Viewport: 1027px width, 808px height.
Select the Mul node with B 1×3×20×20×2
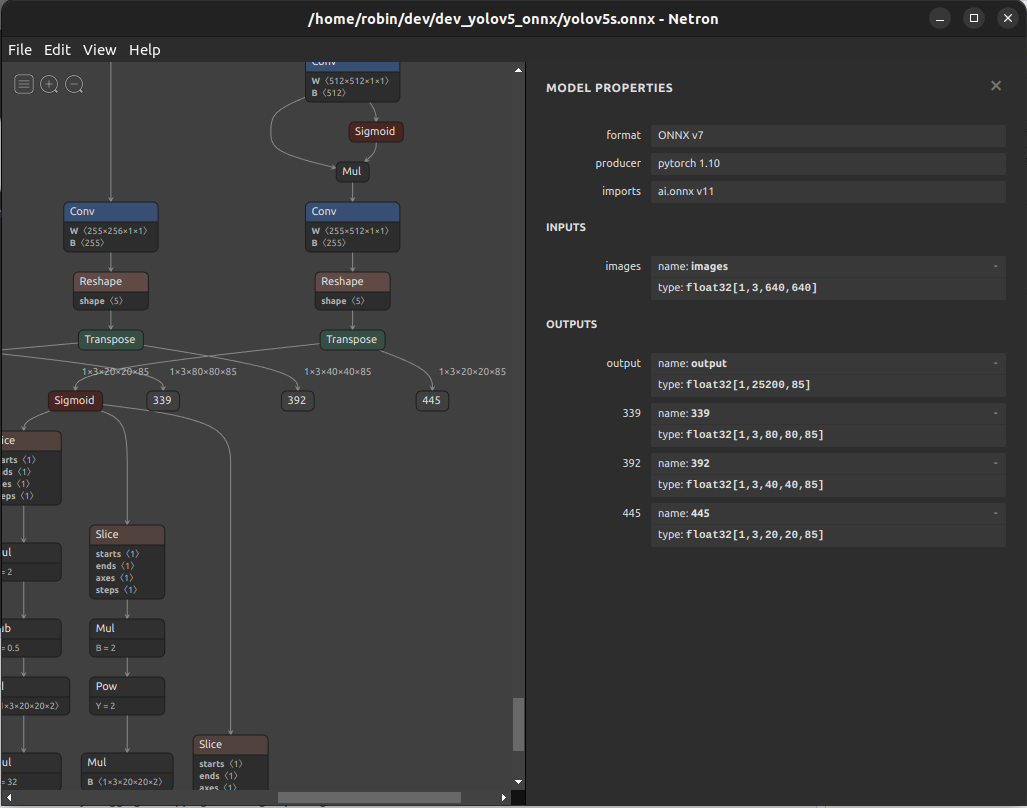(x=127, y=771)
